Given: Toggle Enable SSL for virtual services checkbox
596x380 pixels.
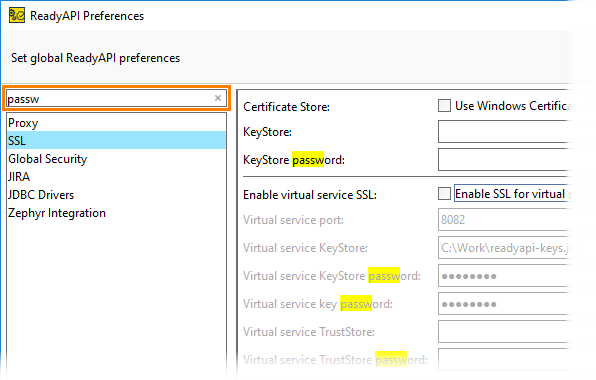Looking at the screenshot, I should [x=444, y=193].
